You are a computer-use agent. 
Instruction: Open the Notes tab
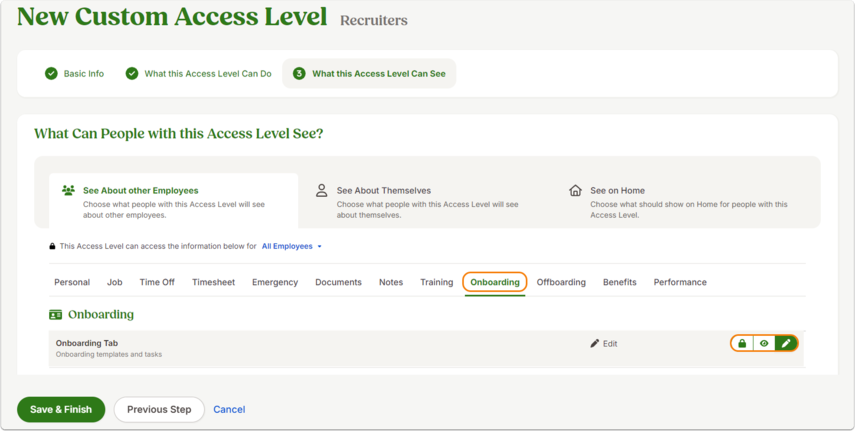(391, 282)
